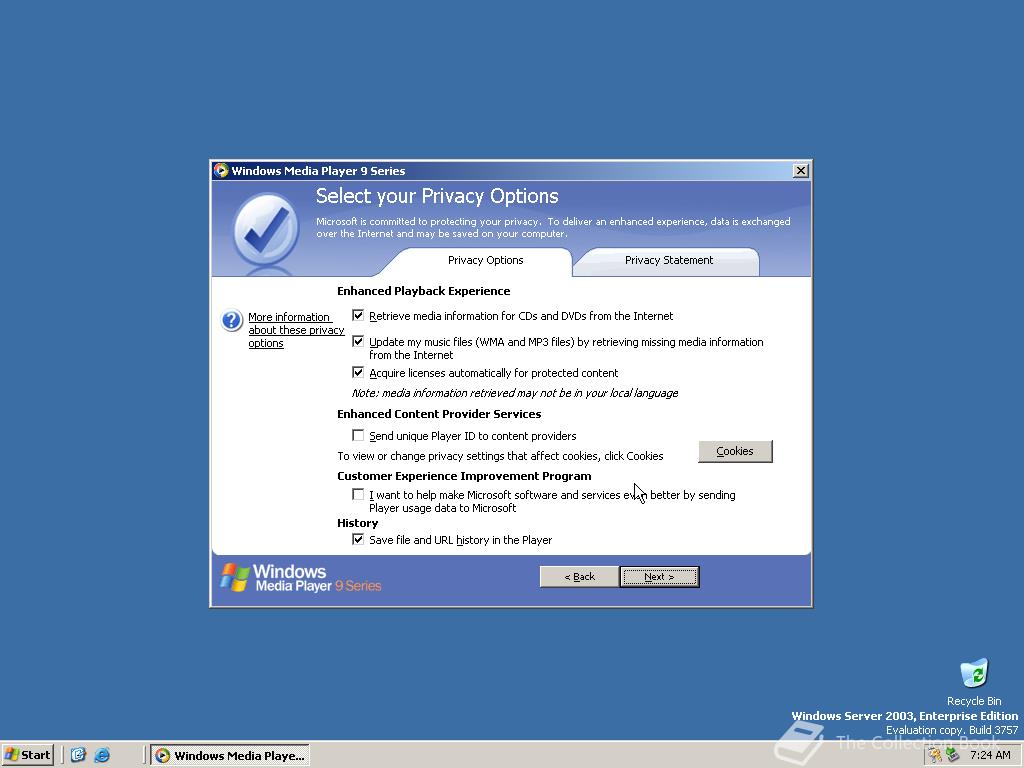Click the Start button

point(27,755)
